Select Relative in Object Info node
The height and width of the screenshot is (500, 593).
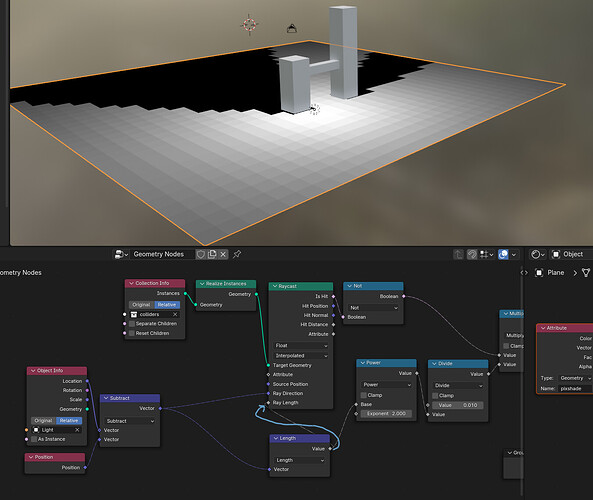[x=69, y=421]
